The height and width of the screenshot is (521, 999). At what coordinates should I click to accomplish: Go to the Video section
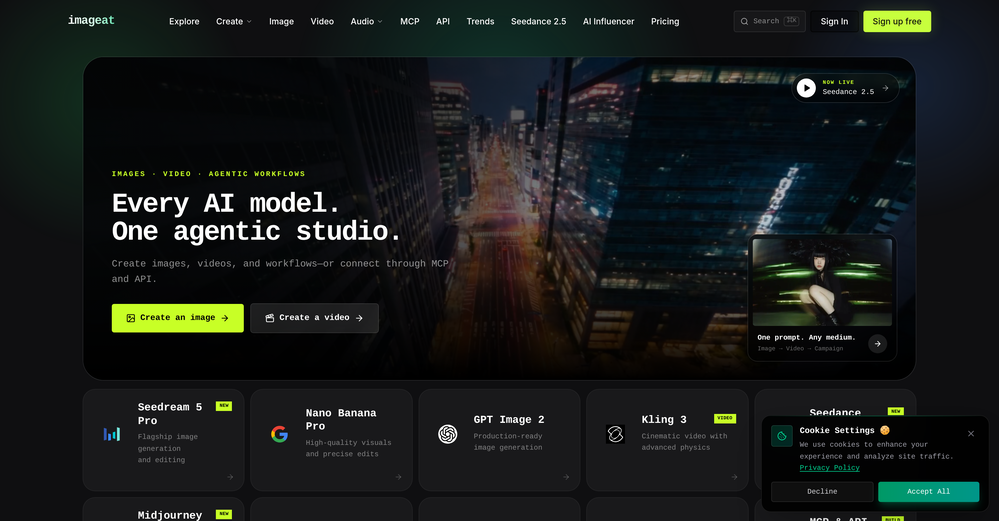coord(322,22)
